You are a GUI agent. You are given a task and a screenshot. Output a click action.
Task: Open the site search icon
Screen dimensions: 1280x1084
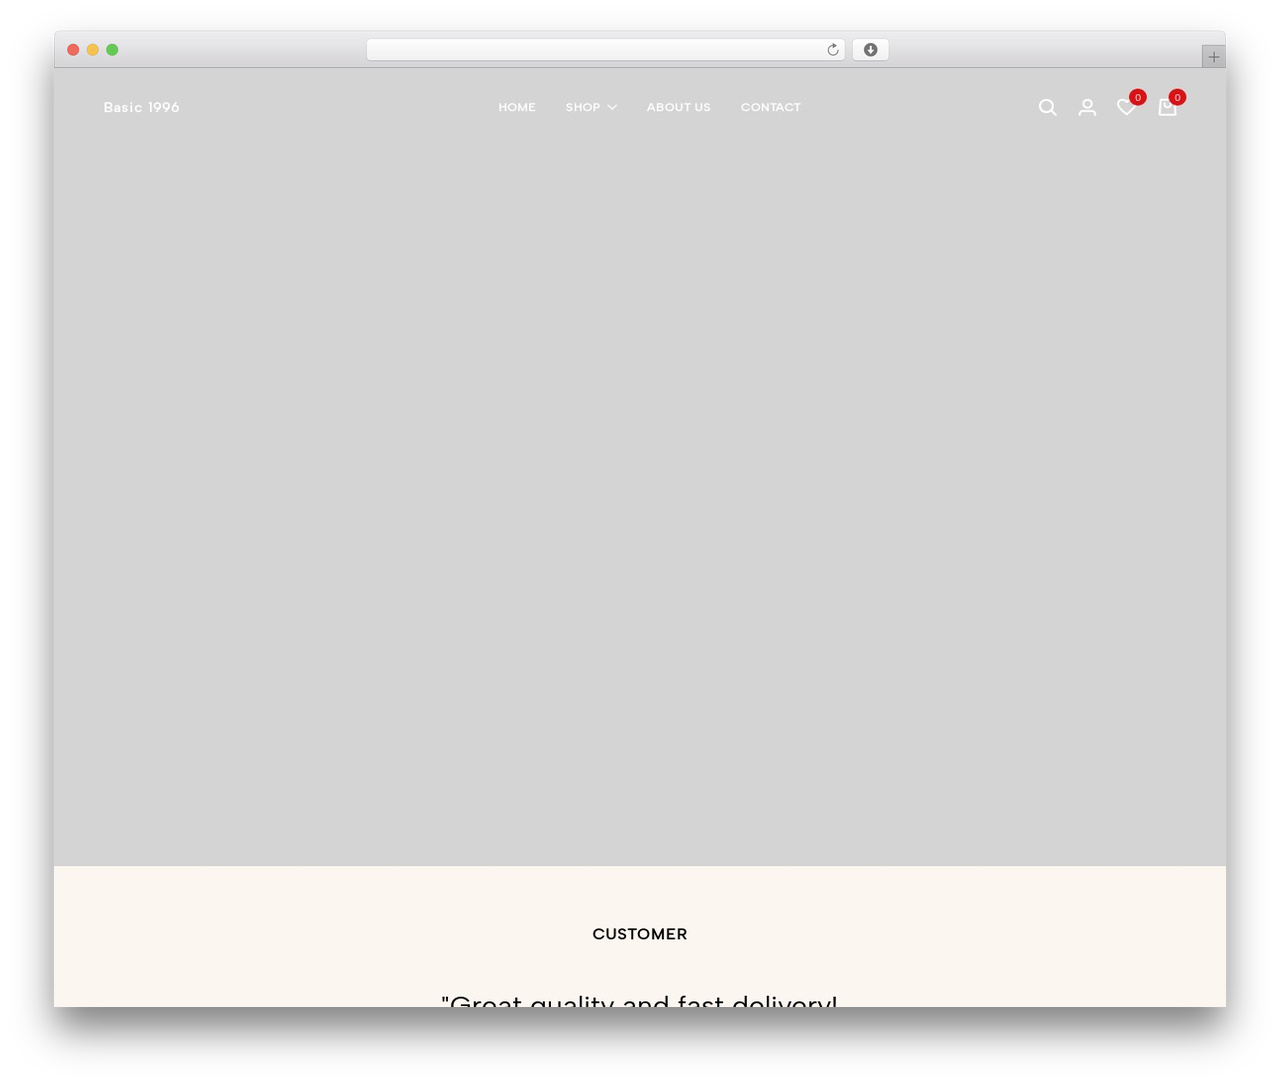pyautogui.click(x=1047, y=107)
